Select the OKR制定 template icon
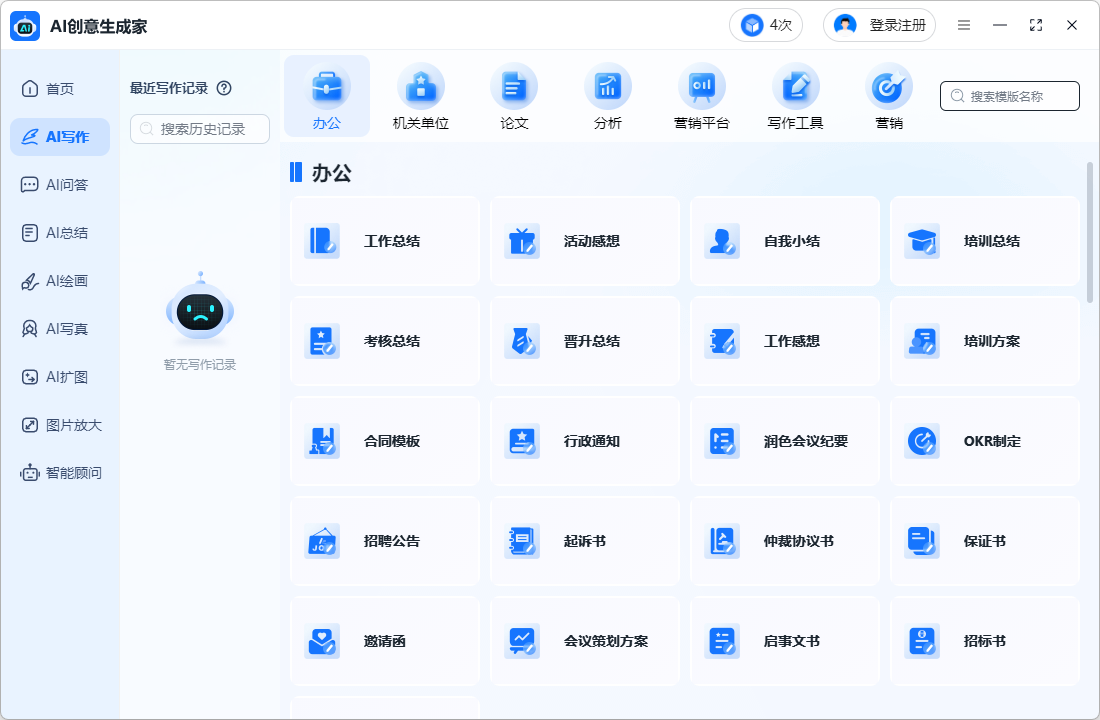Viewport: 1100px width, 720px height. 922,441
